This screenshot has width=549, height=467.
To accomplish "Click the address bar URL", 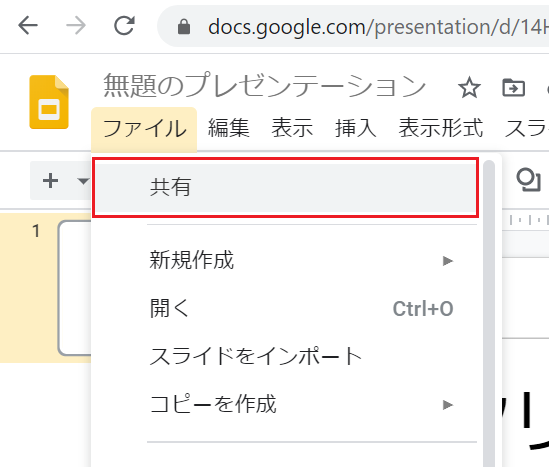I will (378, 27).
